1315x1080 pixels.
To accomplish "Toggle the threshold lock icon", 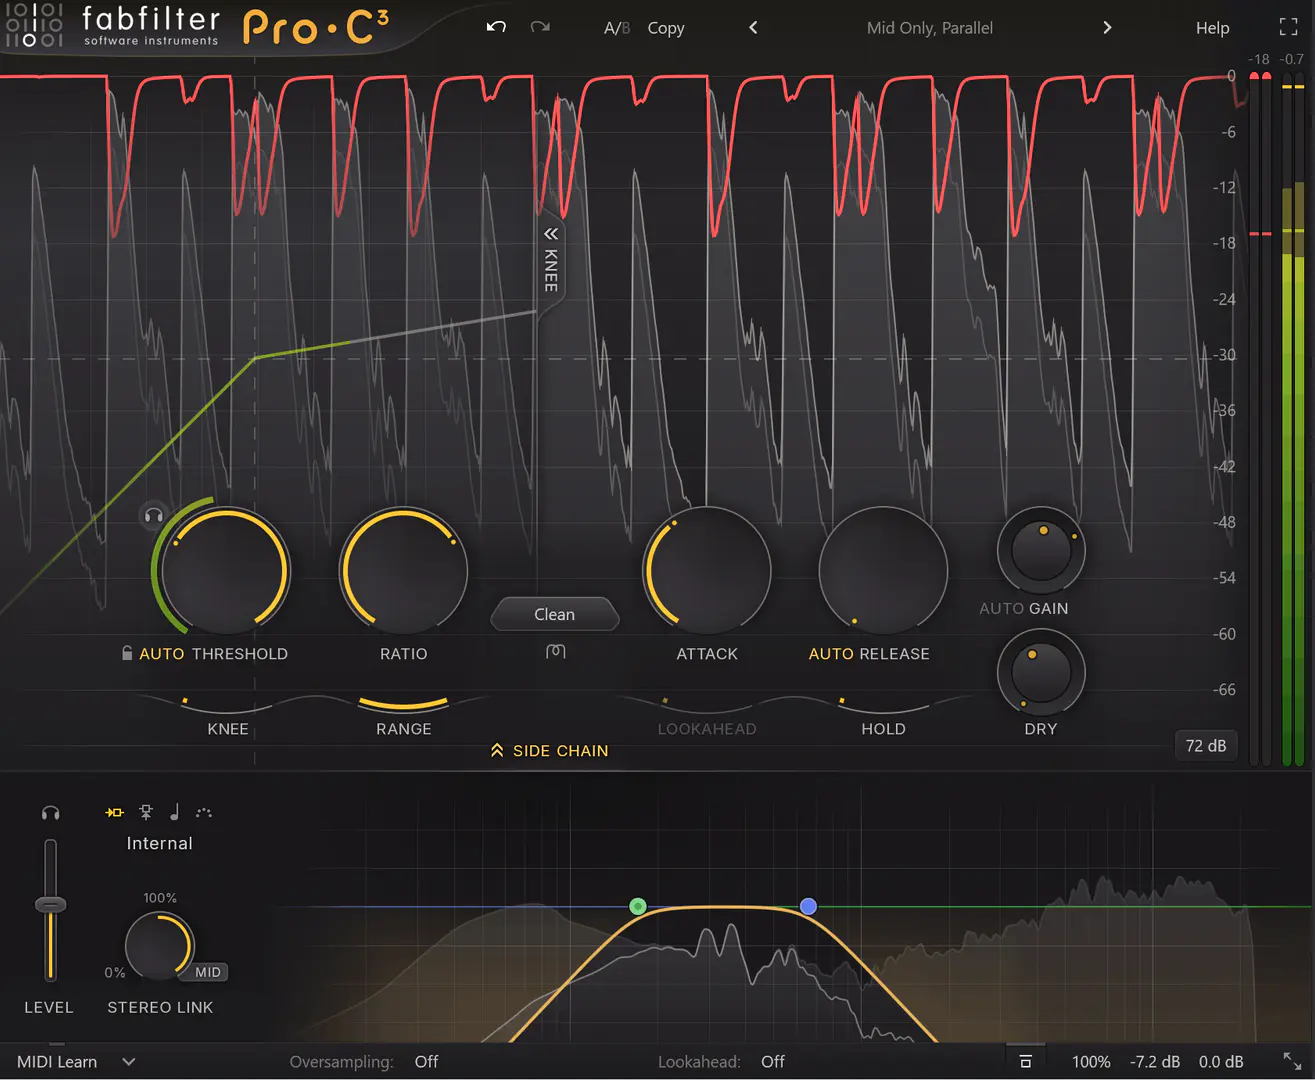I will point(127,653).
